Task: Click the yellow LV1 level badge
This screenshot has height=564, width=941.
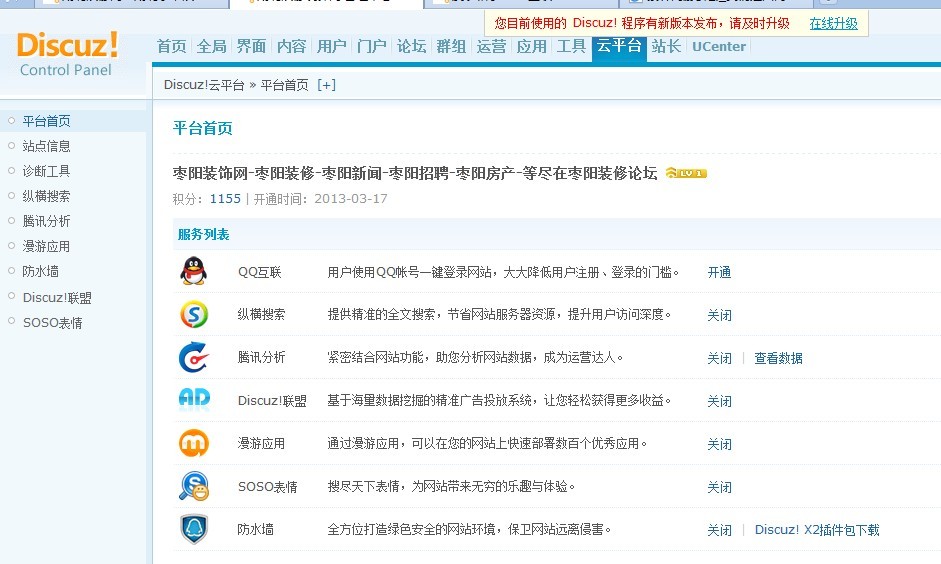Action: [x=687, y=173]
